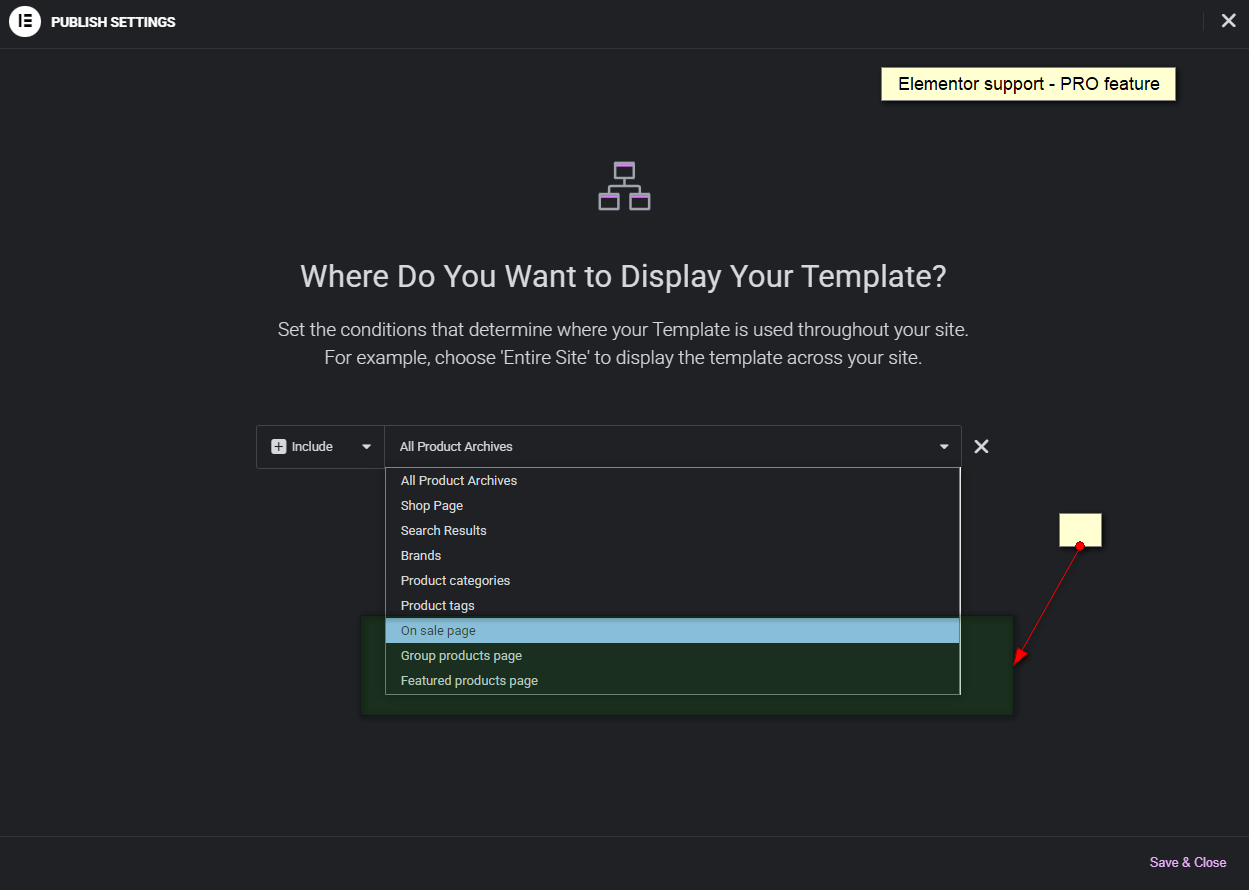Viewport: 1249px width, 890px height.
Task: Click the Elementor support PRO feature banner
Action: (x=1028, y=83)
